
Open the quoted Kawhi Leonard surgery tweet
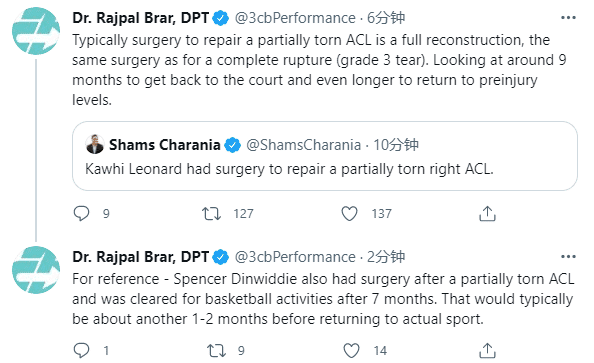325,156
